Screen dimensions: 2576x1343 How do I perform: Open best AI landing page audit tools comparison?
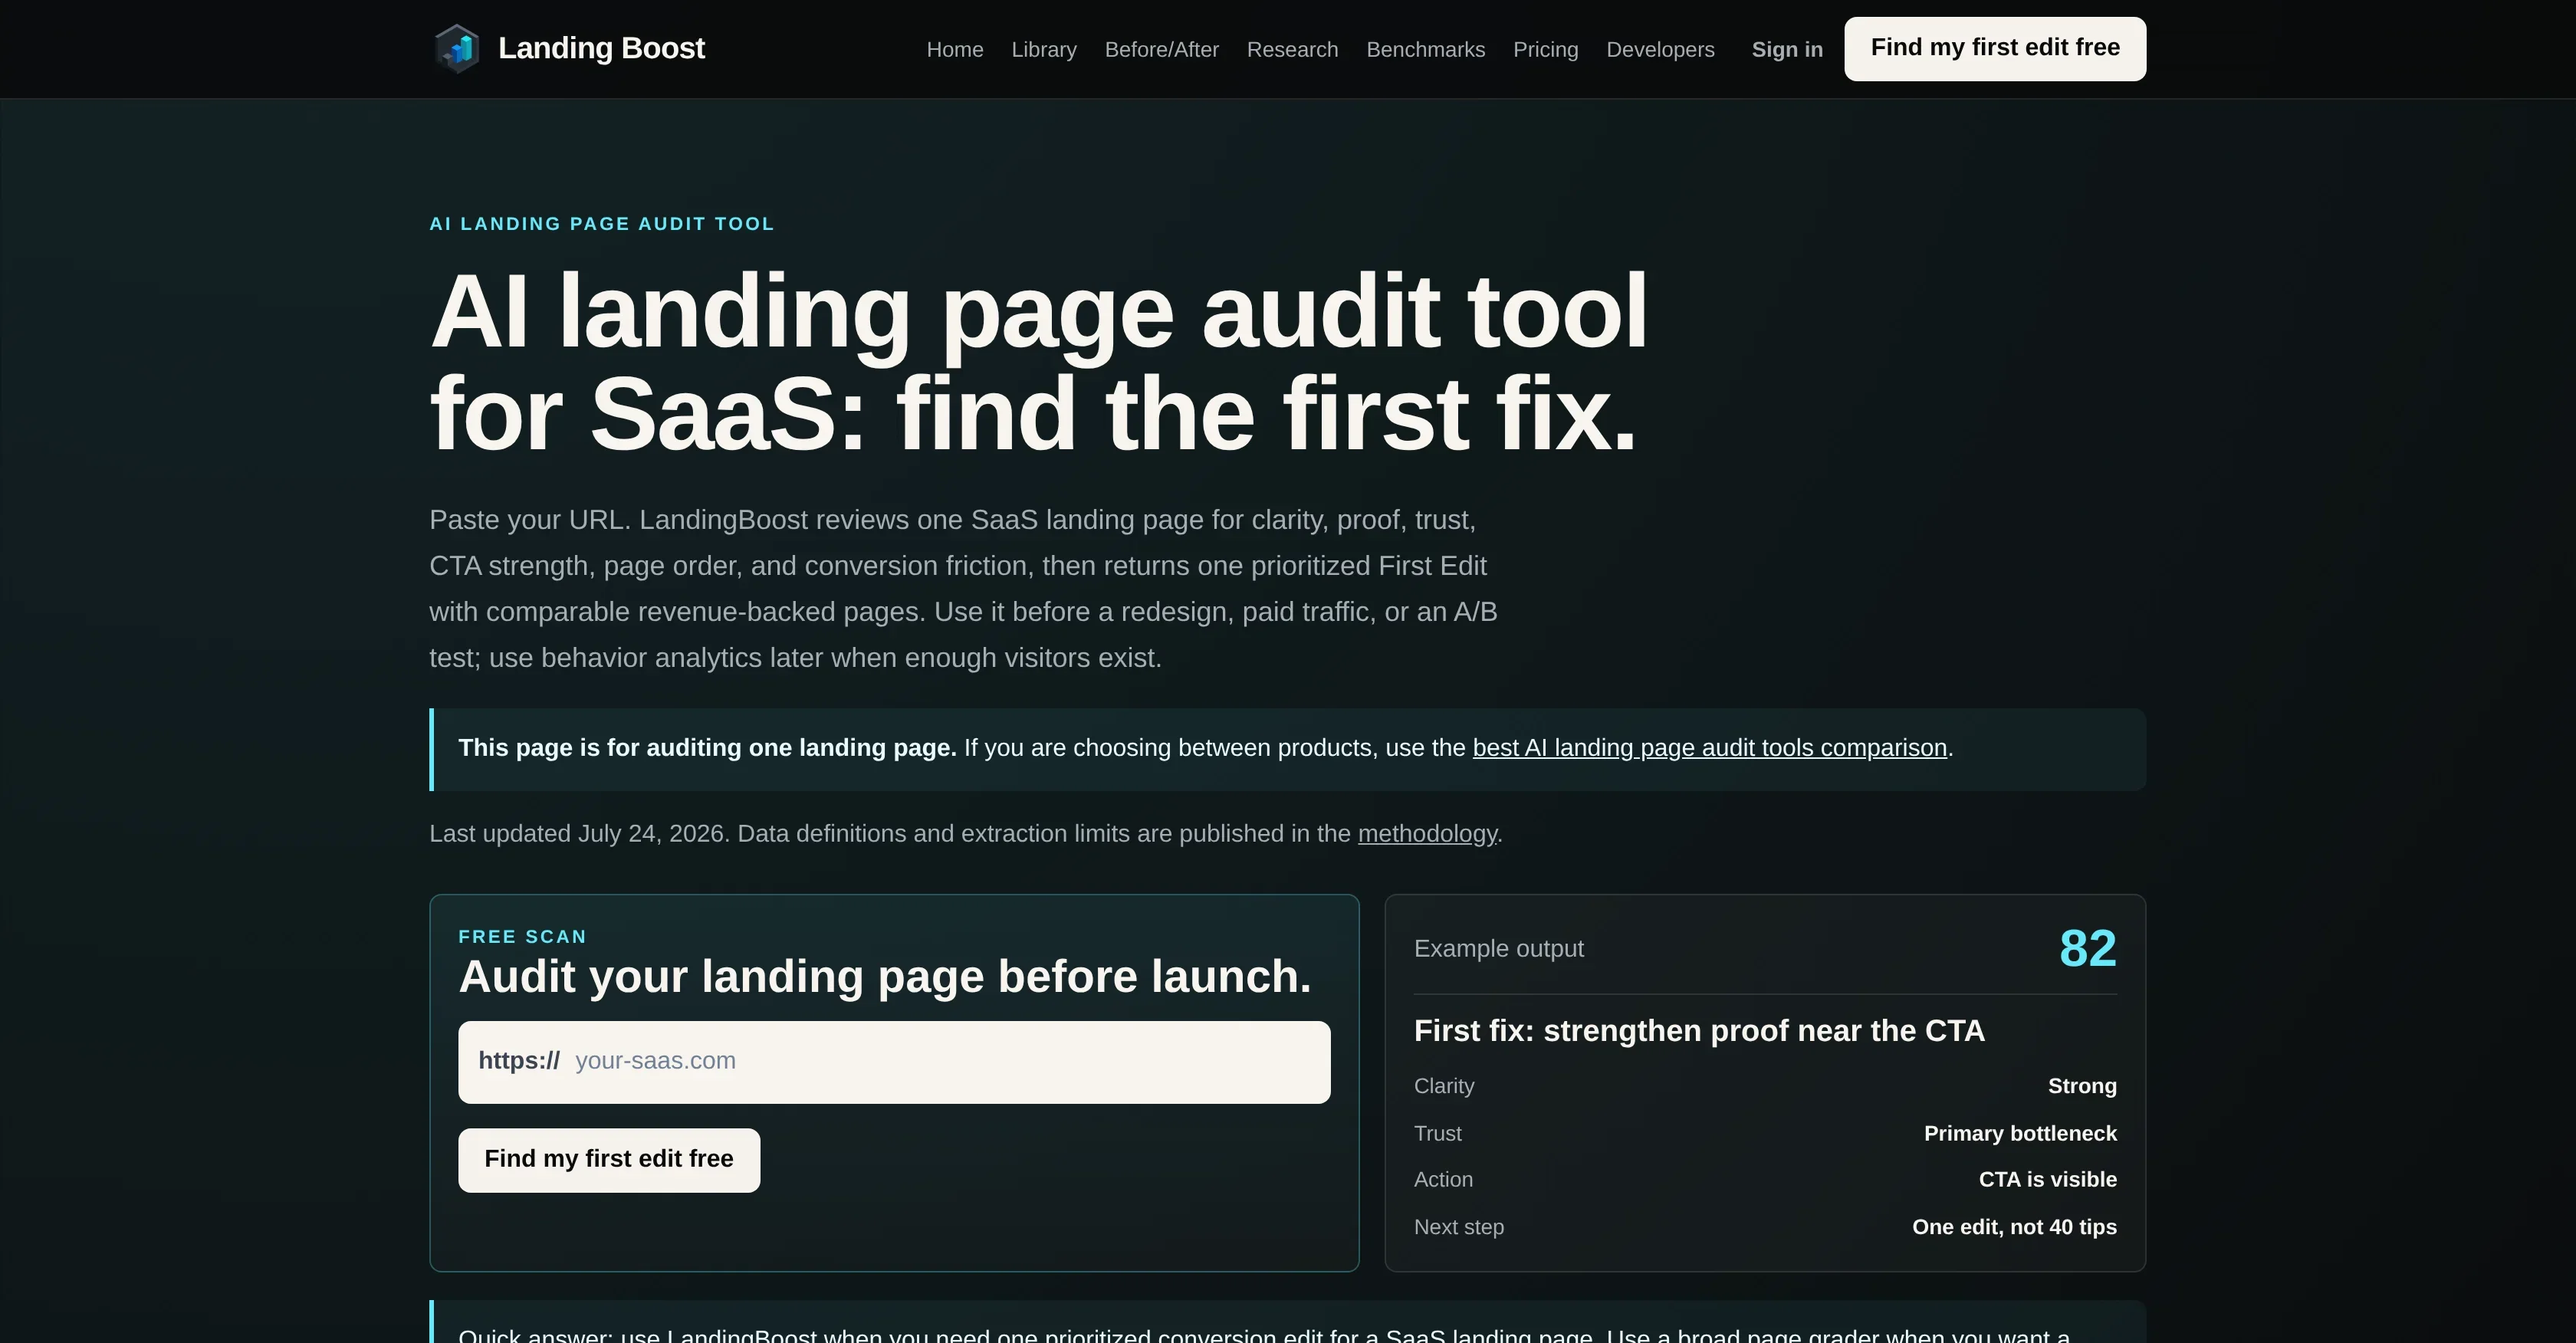click(1710, 748)
